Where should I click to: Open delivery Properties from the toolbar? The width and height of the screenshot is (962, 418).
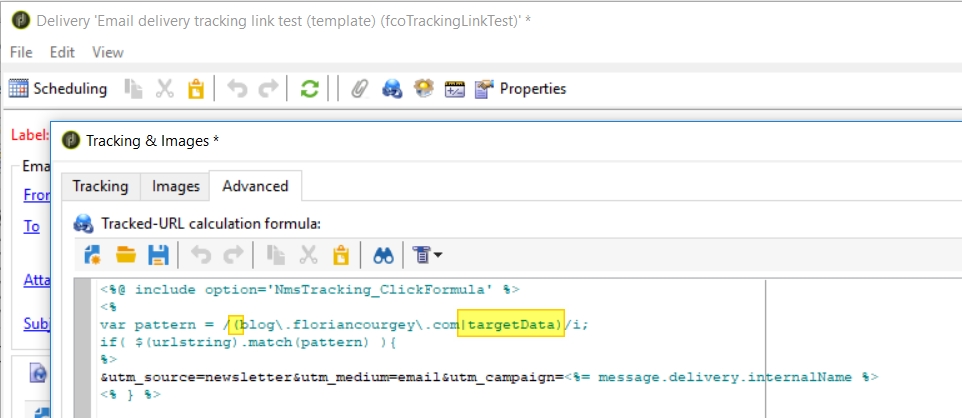pos(521,89)
